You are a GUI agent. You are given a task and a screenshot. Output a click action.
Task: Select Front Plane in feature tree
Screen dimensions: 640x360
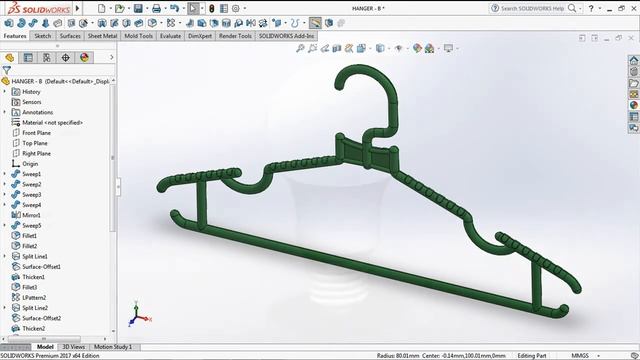[36, 133]
